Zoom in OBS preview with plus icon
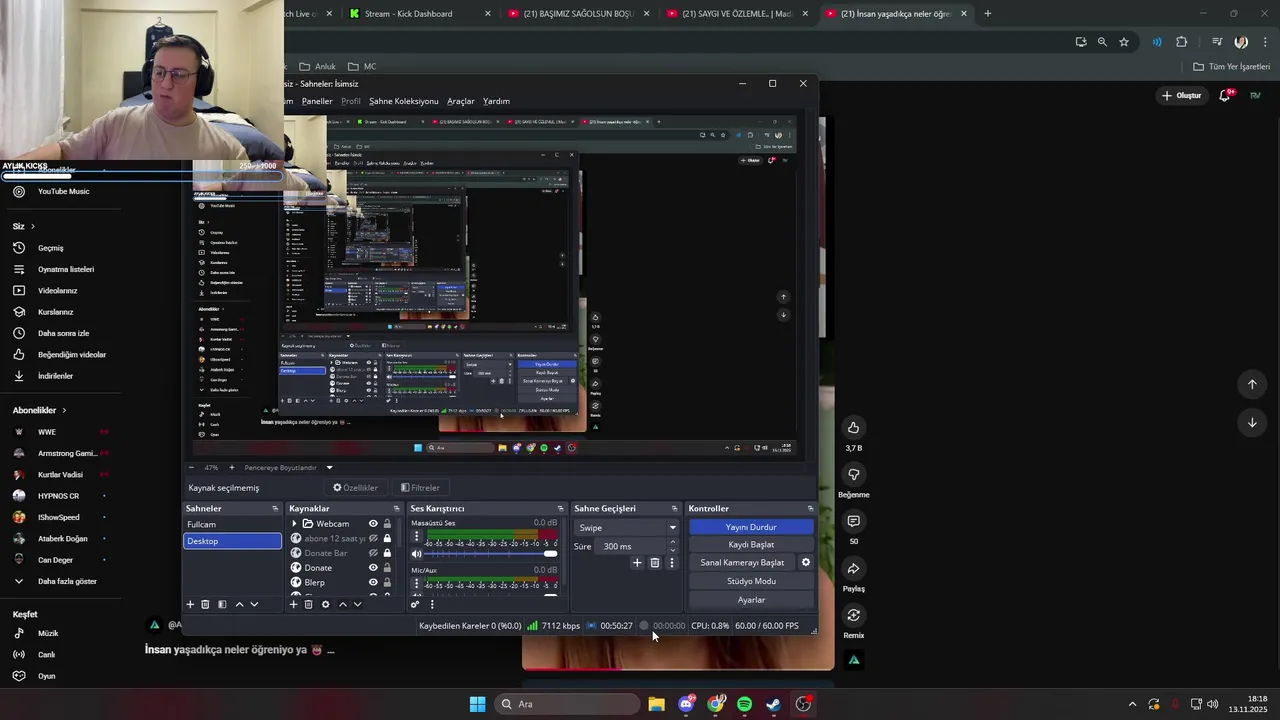This screenshot has height=720, width=1280. tap(232, 467)
